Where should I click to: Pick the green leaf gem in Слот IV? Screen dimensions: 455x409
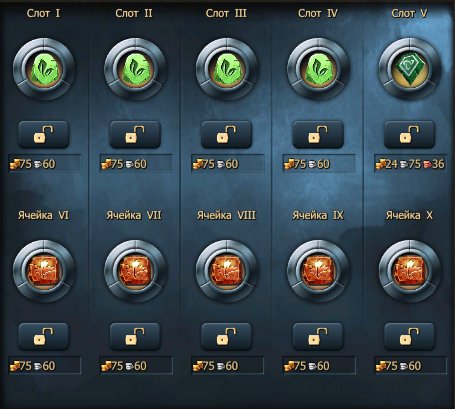click(318, 69)
